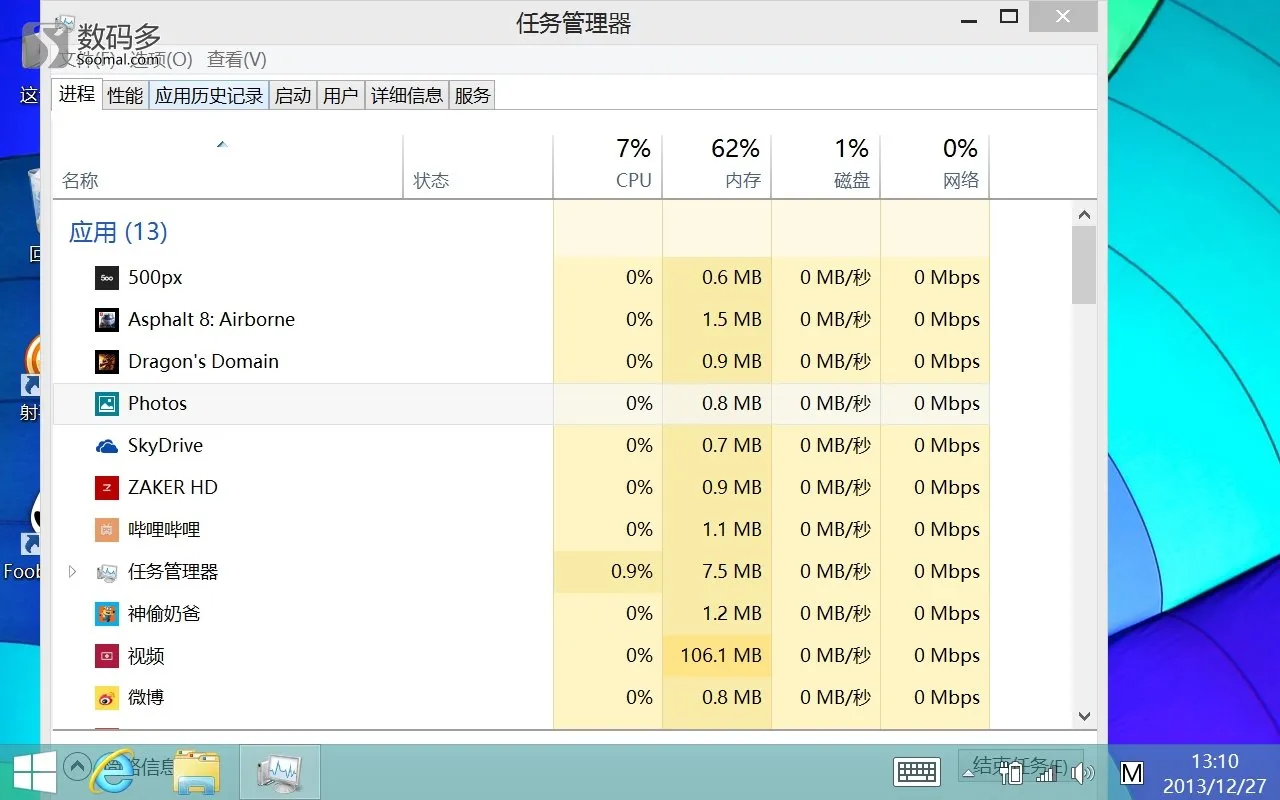This screenshot has width=1280, height=800.
Task: Select the 神偷奶爸 app icon
Action: tap(107, 614)
